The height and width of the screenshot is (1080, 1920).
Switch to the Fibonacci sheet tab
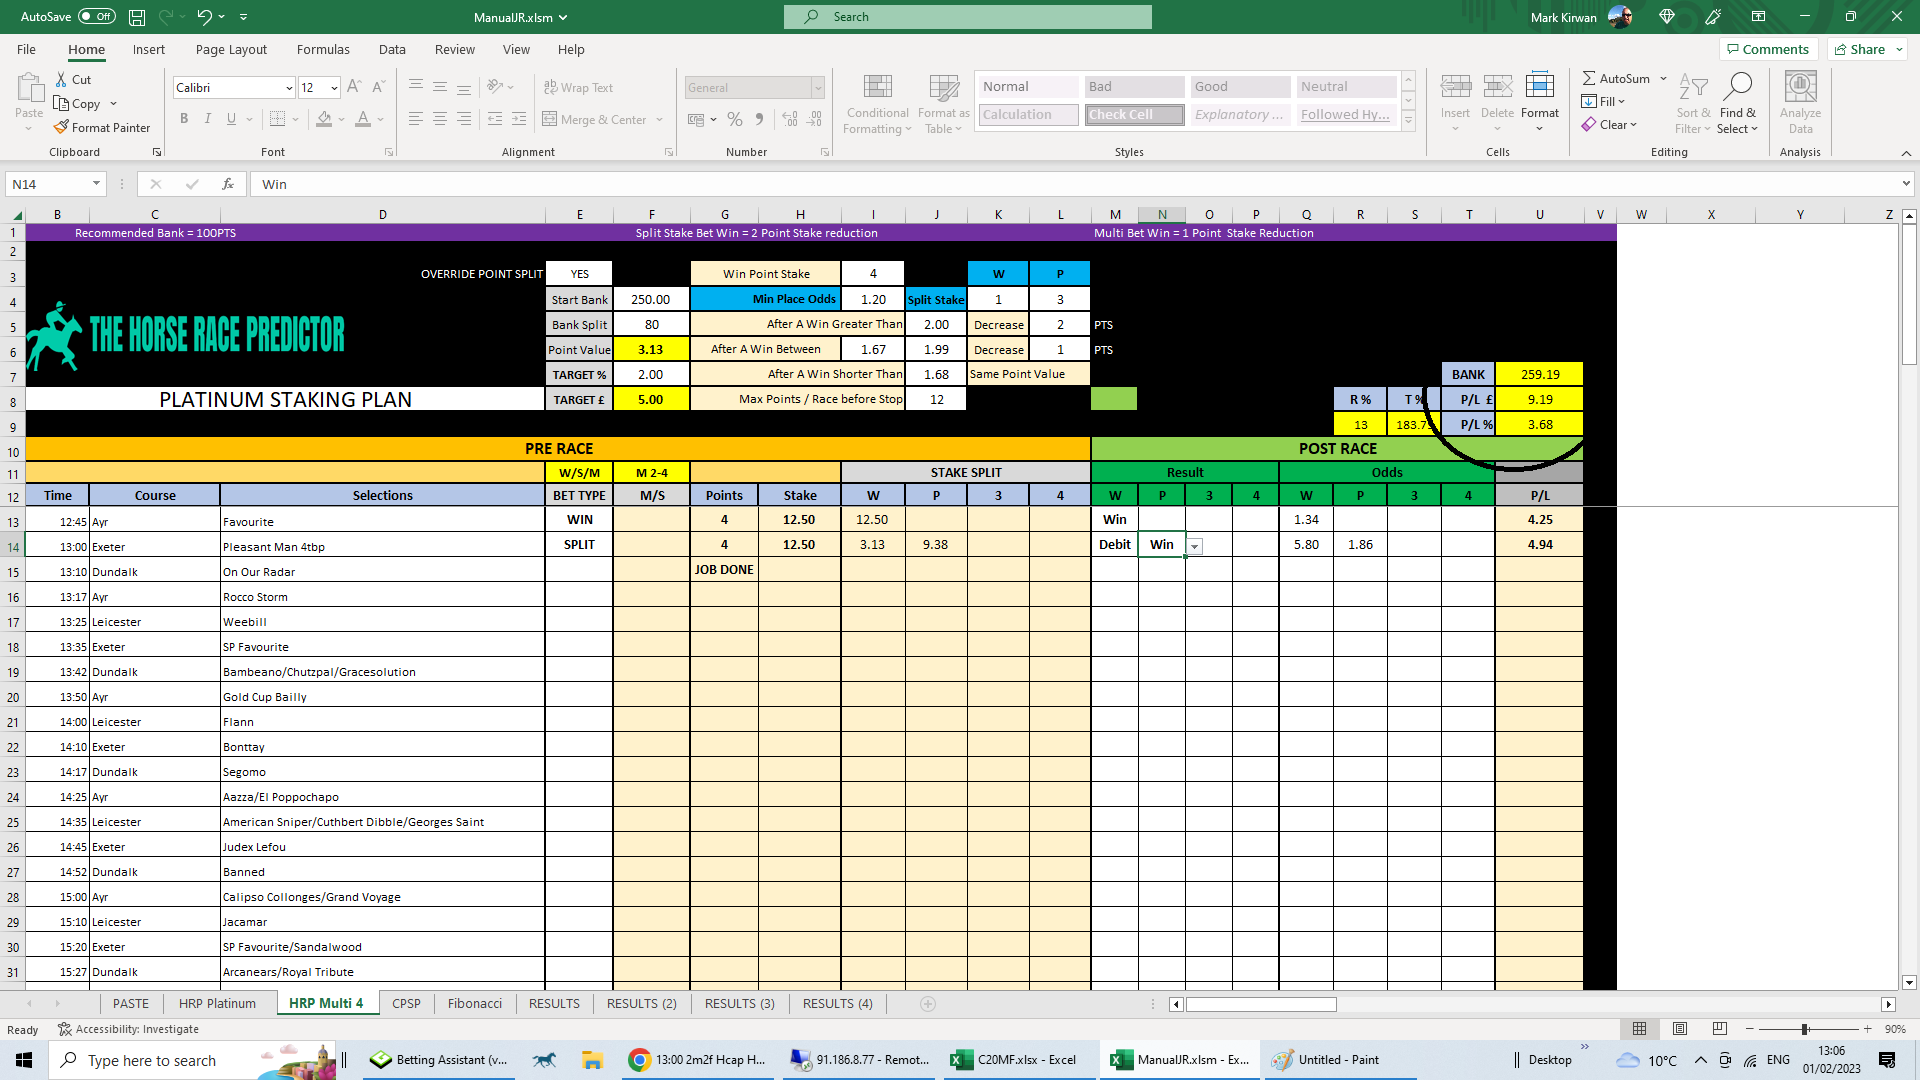point(475,1004)
